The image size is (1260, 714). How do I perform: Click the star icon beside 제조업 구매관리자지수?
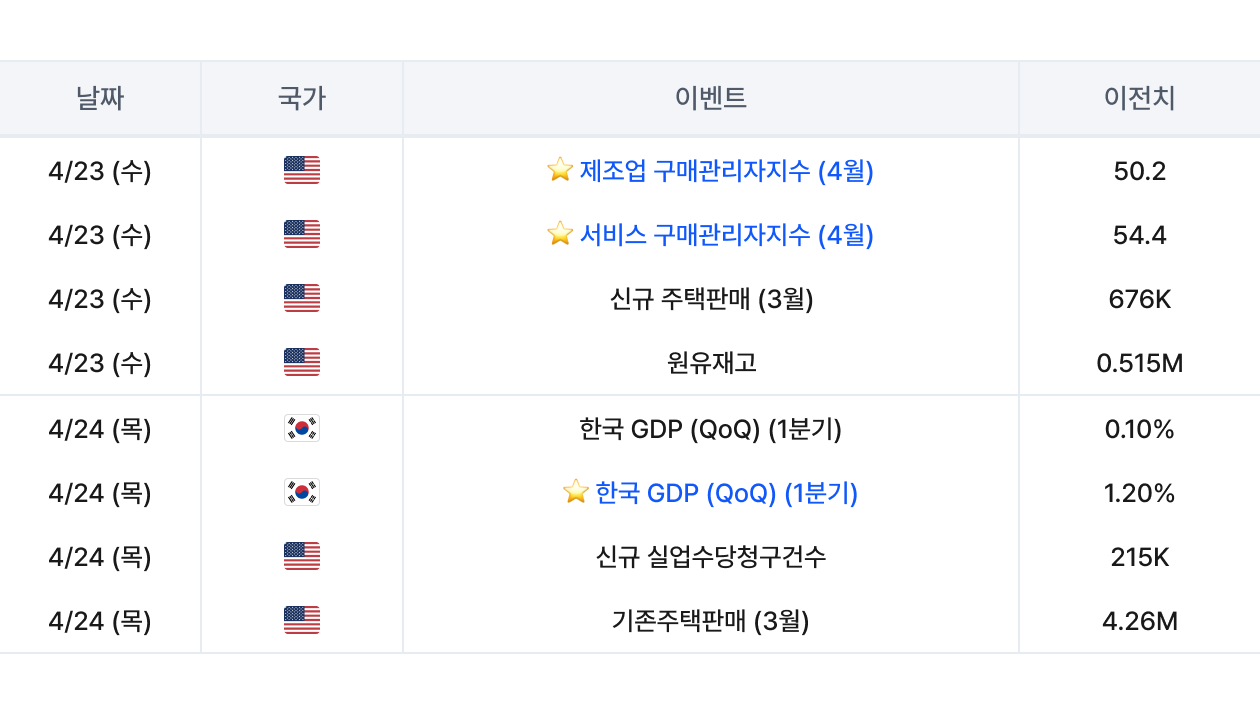pyautogui.click(x=560, y=170)
